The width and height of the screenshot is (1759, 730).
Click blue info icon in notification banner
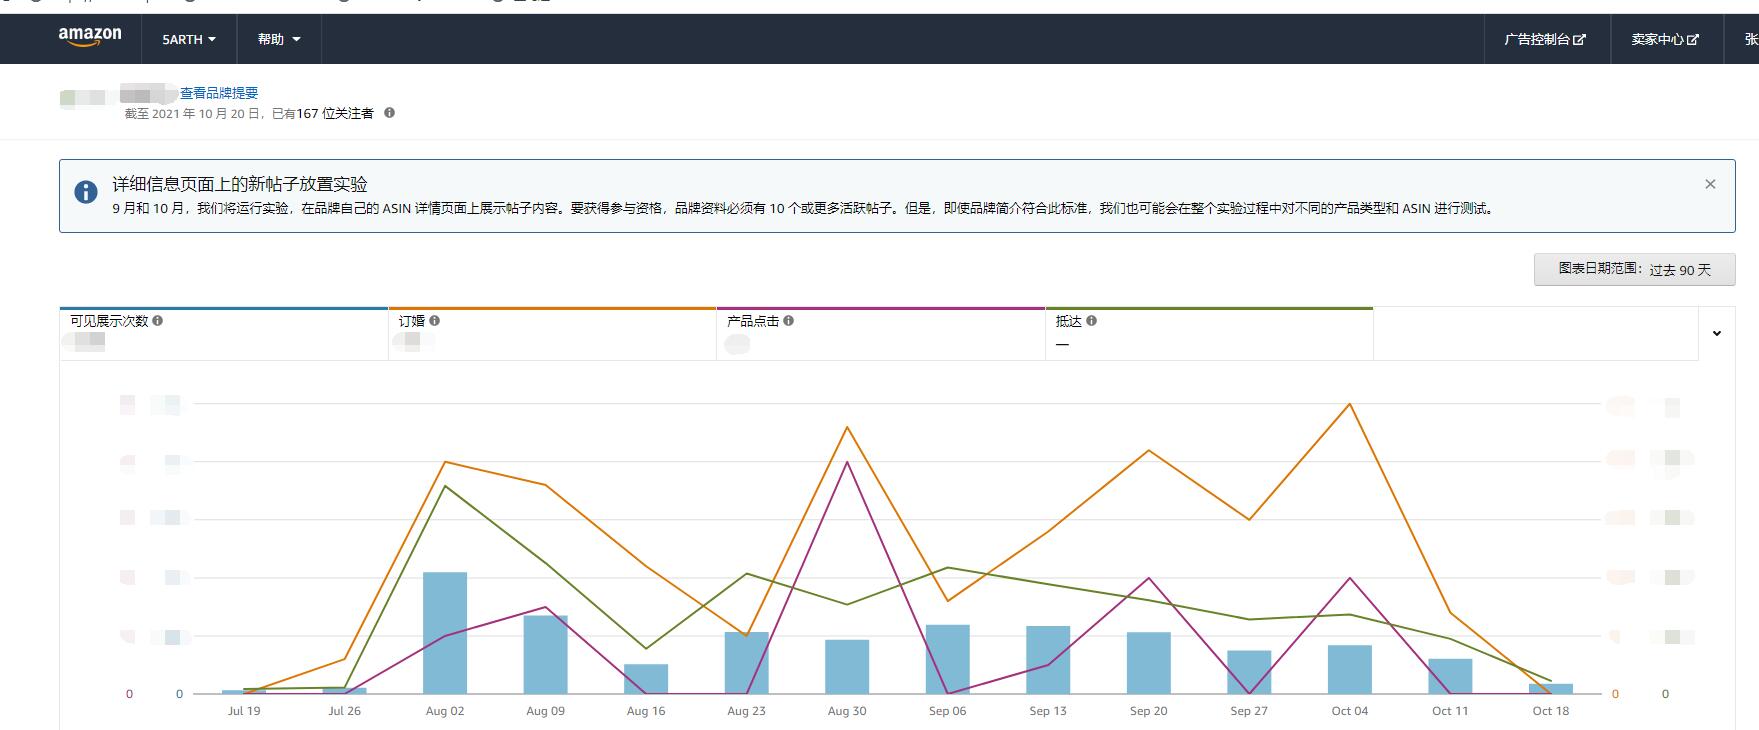(x=86, y=192)
